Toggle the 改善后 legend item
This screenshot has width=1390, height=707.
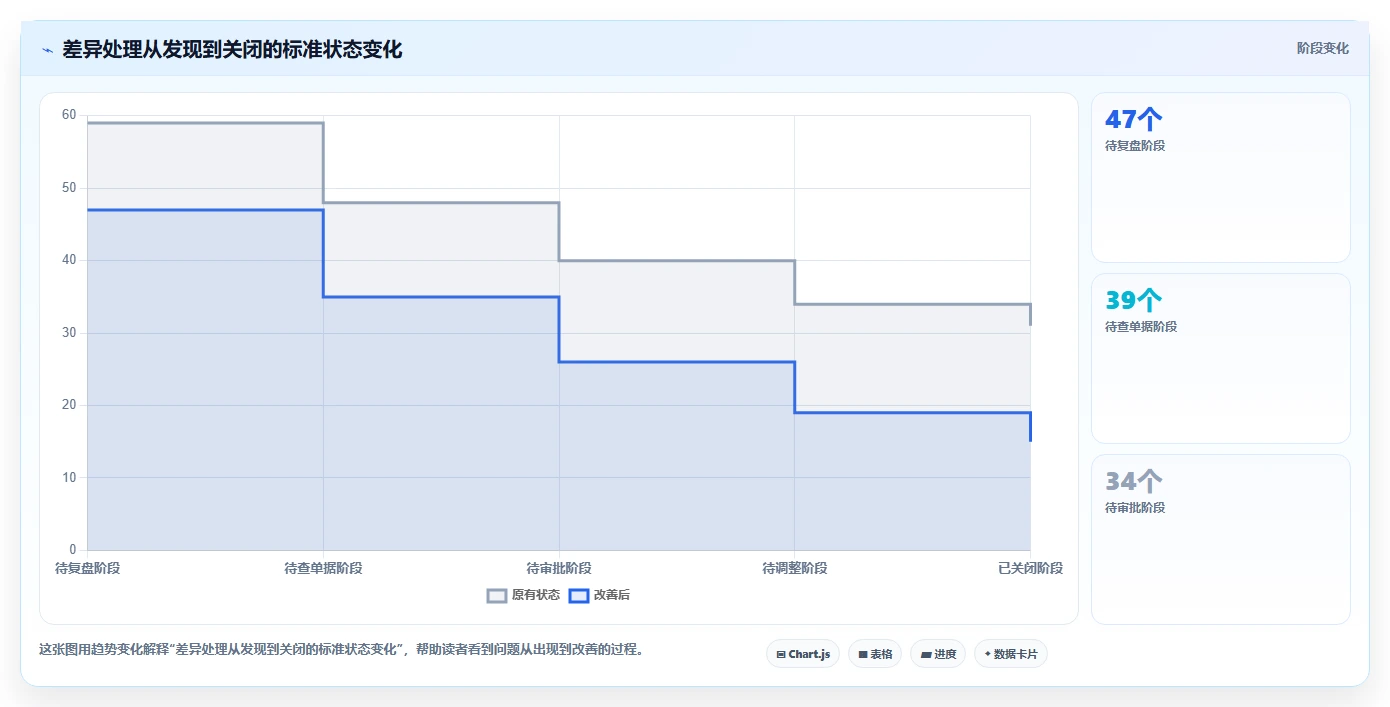[x=600, y=595]
